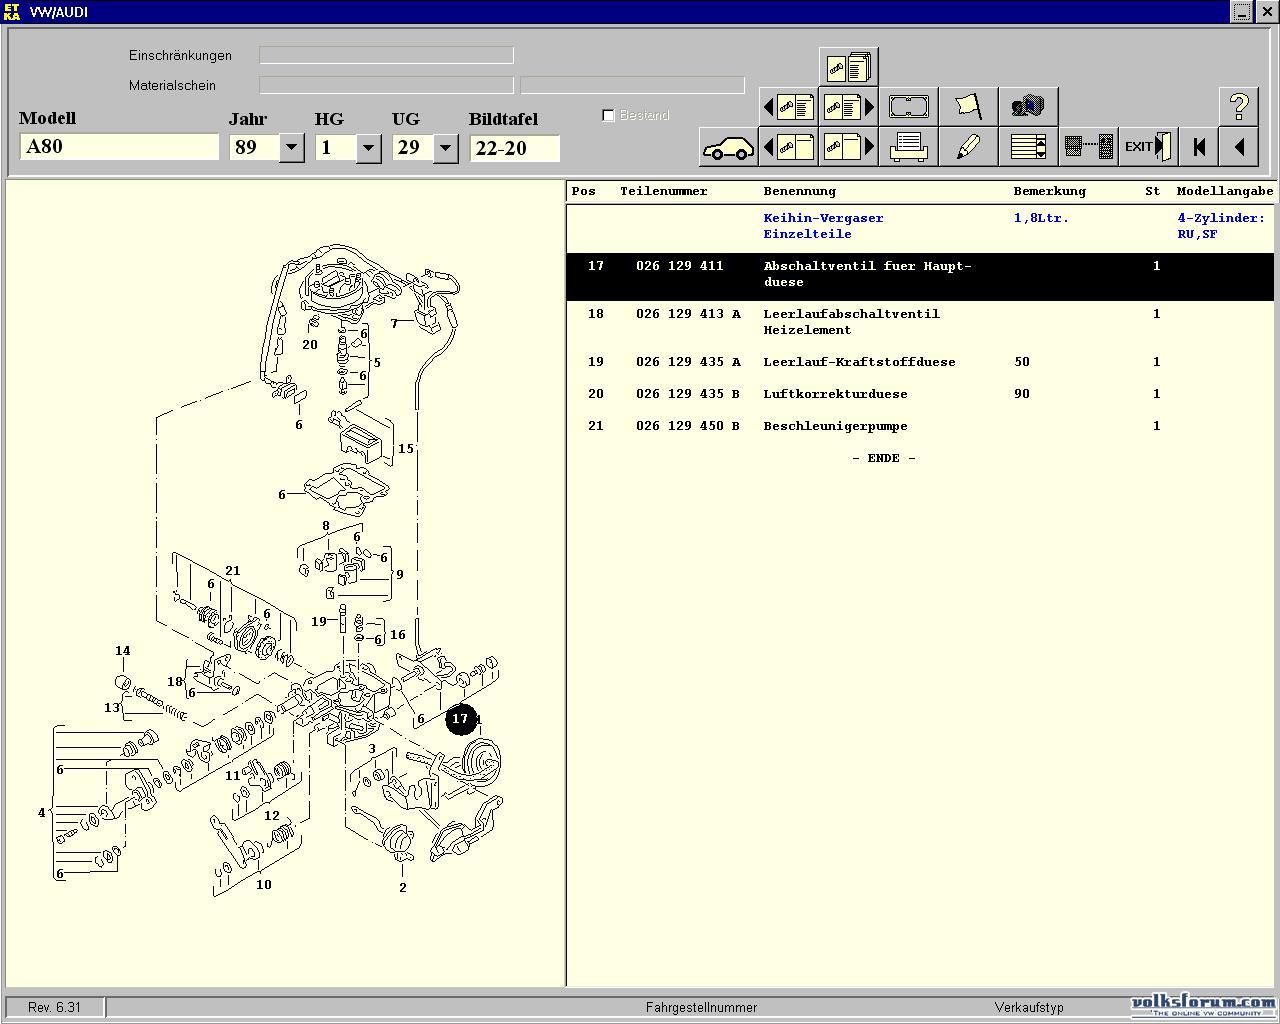Open the Jahr dropdown arrow
1280x1024 pixels.
(x=291, y=148)
